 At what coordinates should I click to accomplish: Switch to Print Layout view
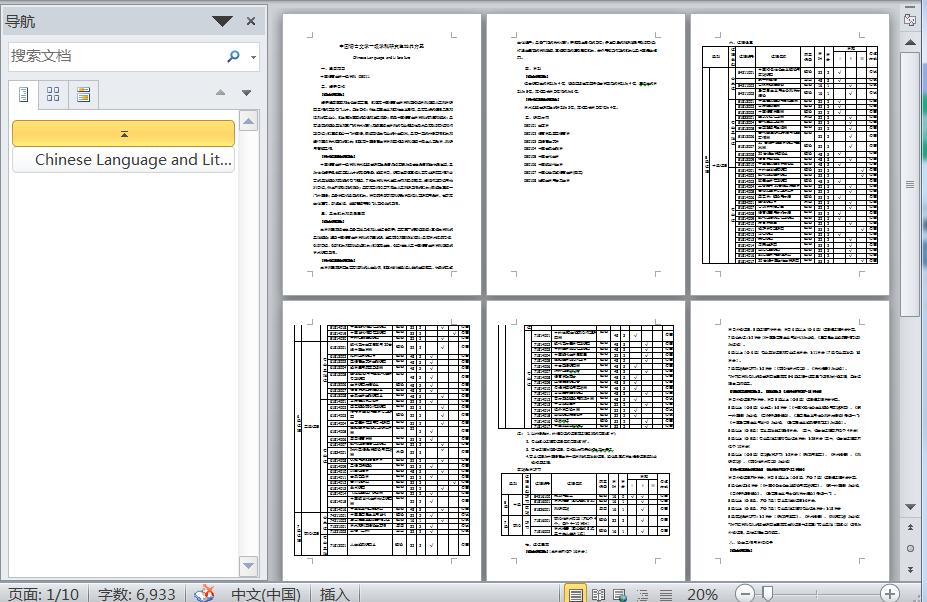[575, 594]
